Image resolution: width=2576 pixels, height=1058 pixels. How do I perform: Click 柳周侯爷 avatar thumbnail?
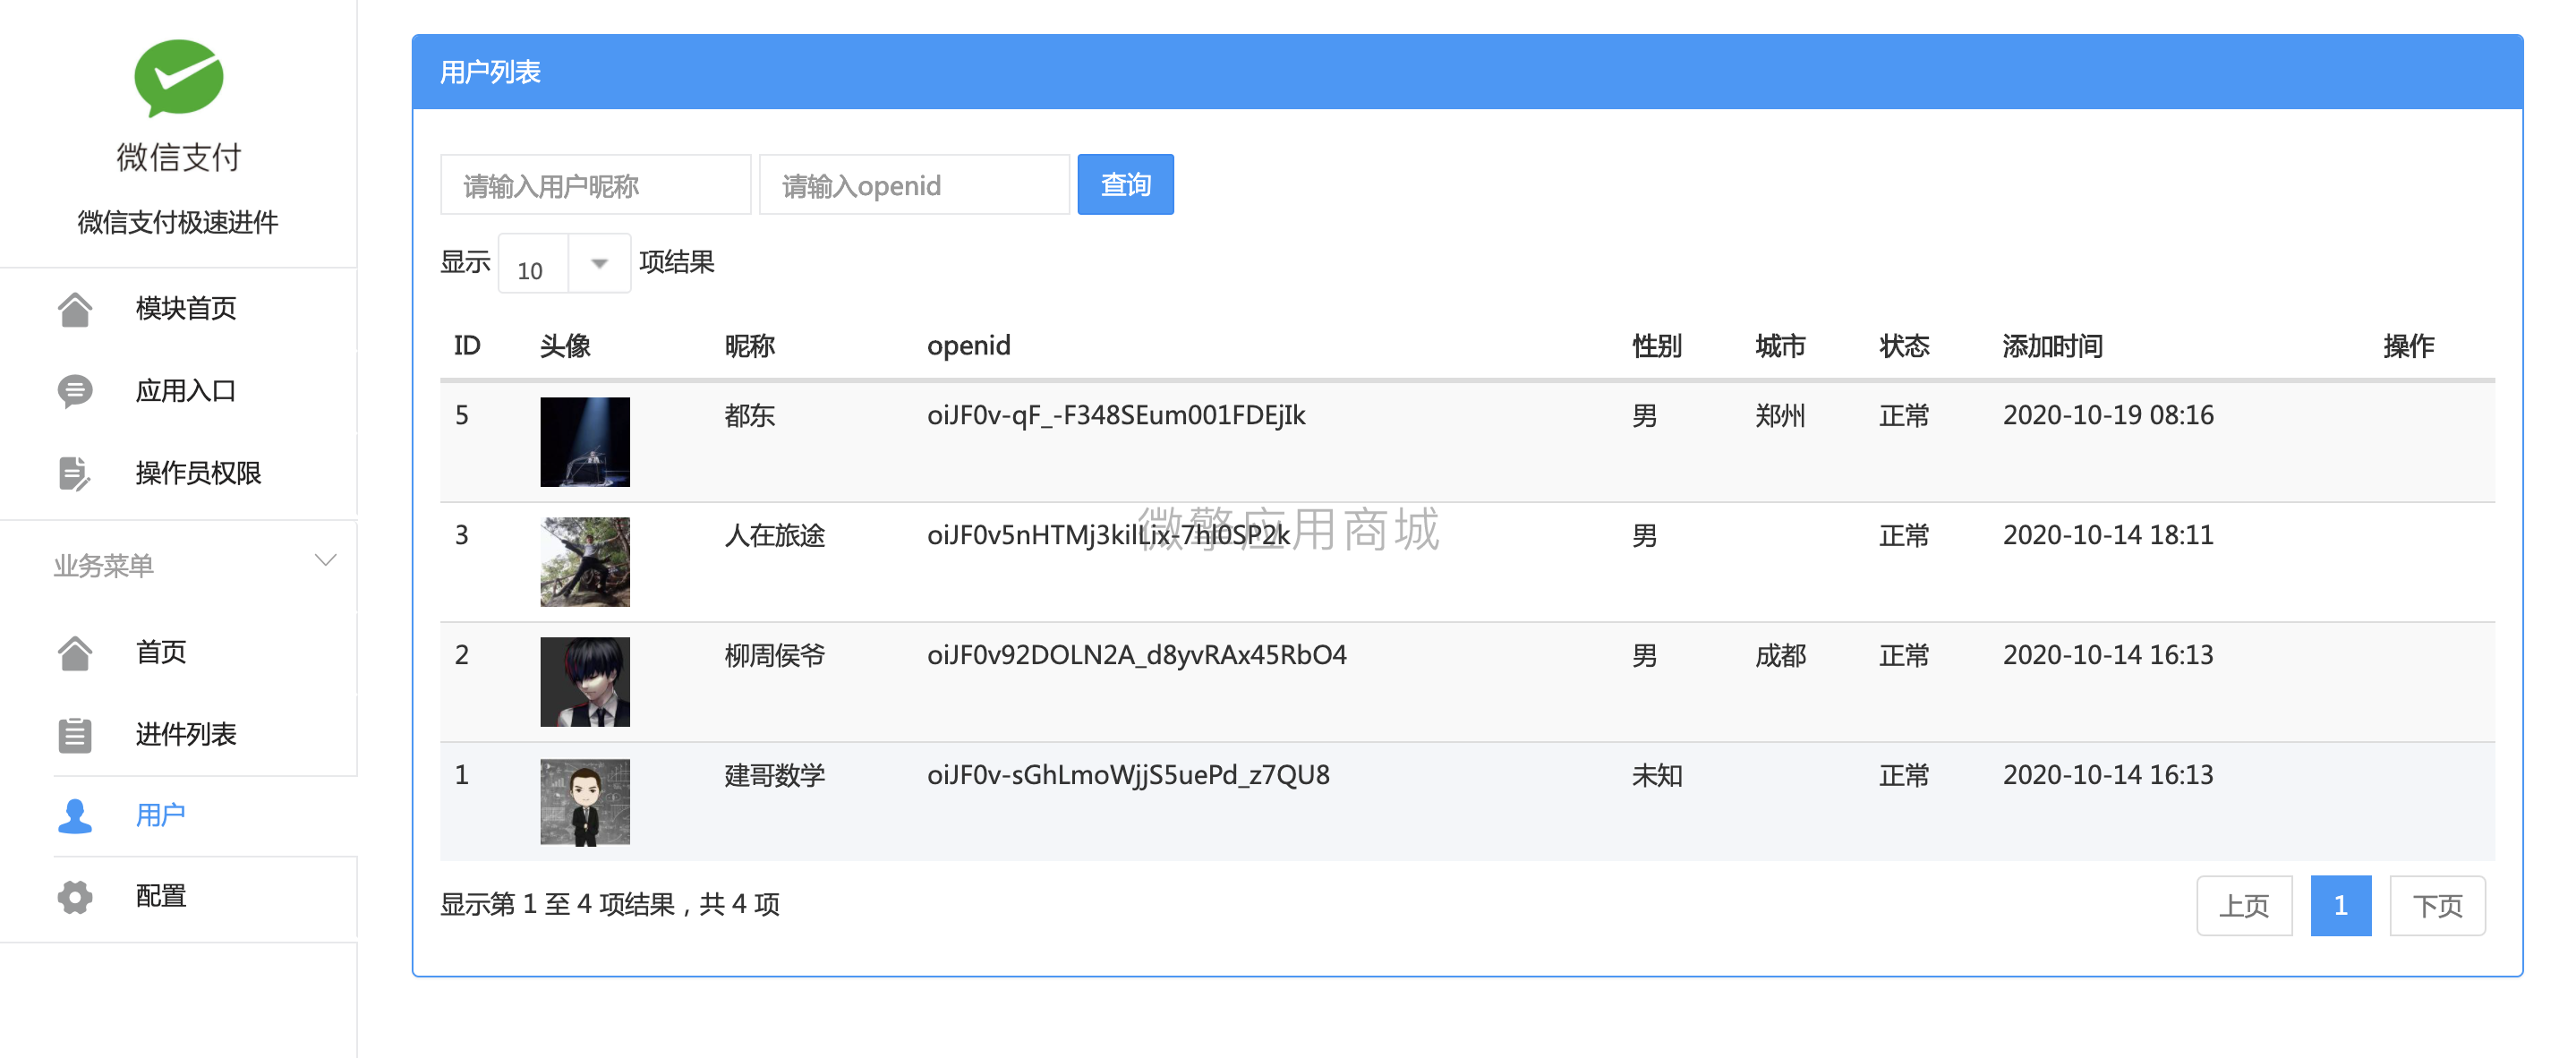tap(585, 682)
